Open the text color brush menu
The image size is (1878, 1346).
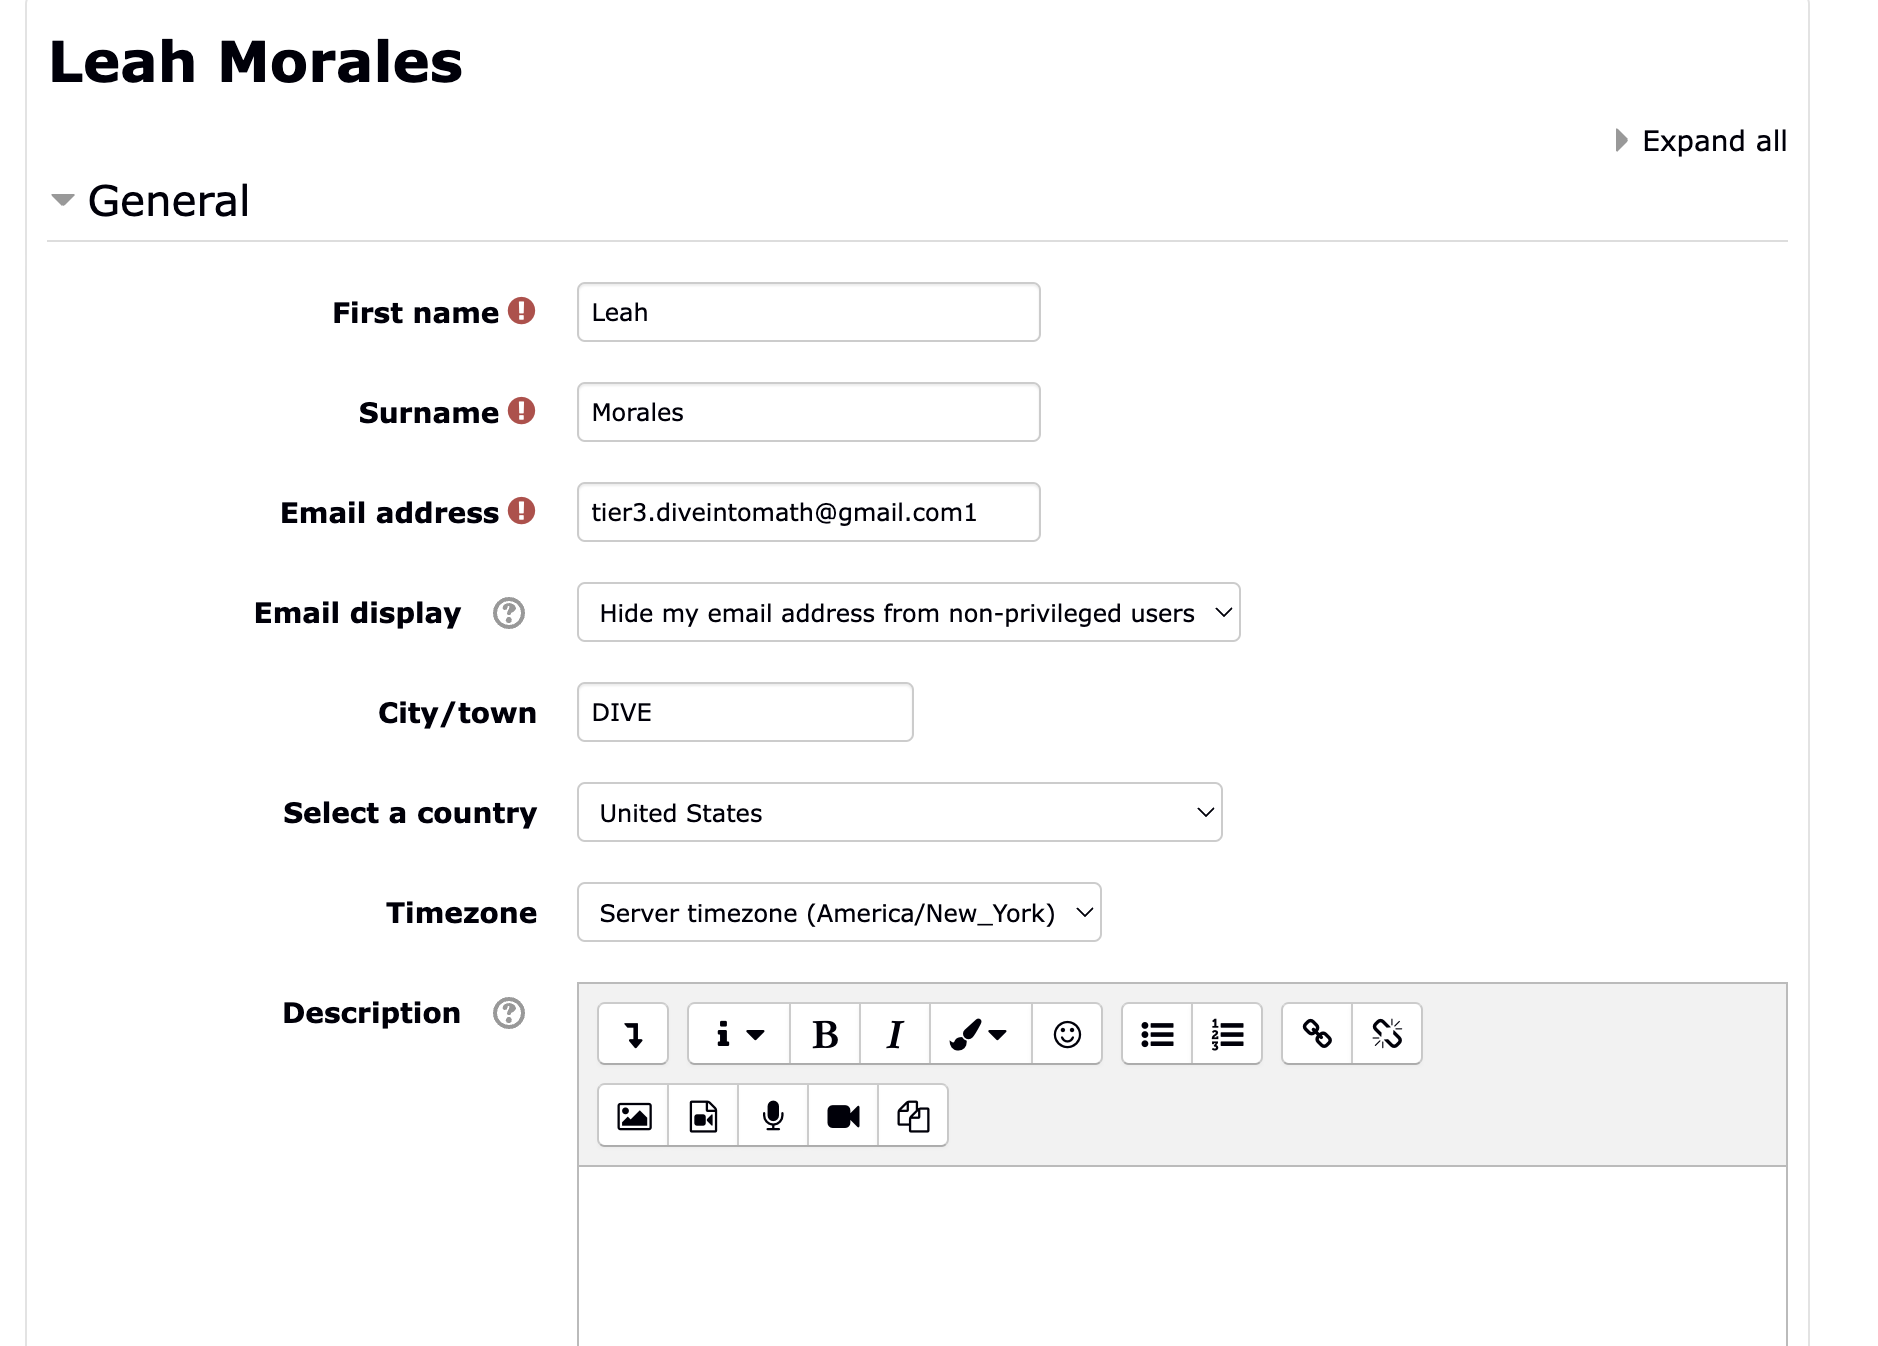980,1034
